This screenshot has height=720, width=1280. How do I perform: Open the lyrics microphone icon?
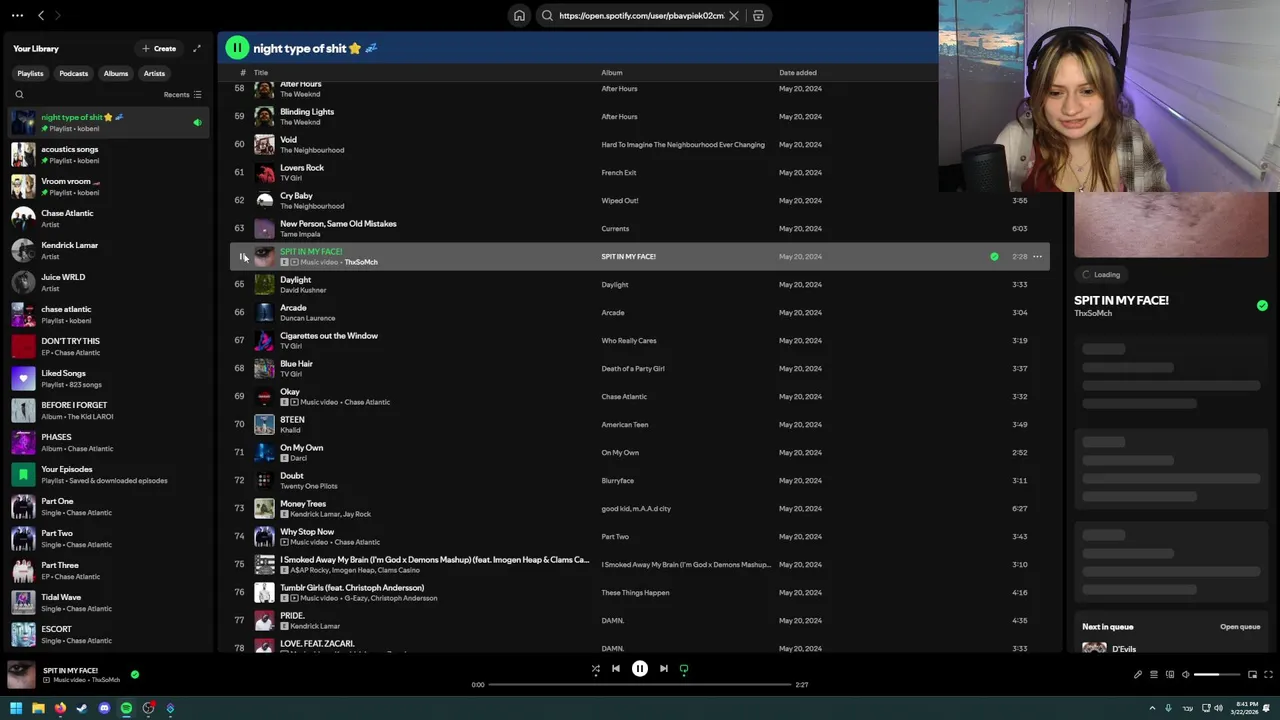coord(1138,674)
